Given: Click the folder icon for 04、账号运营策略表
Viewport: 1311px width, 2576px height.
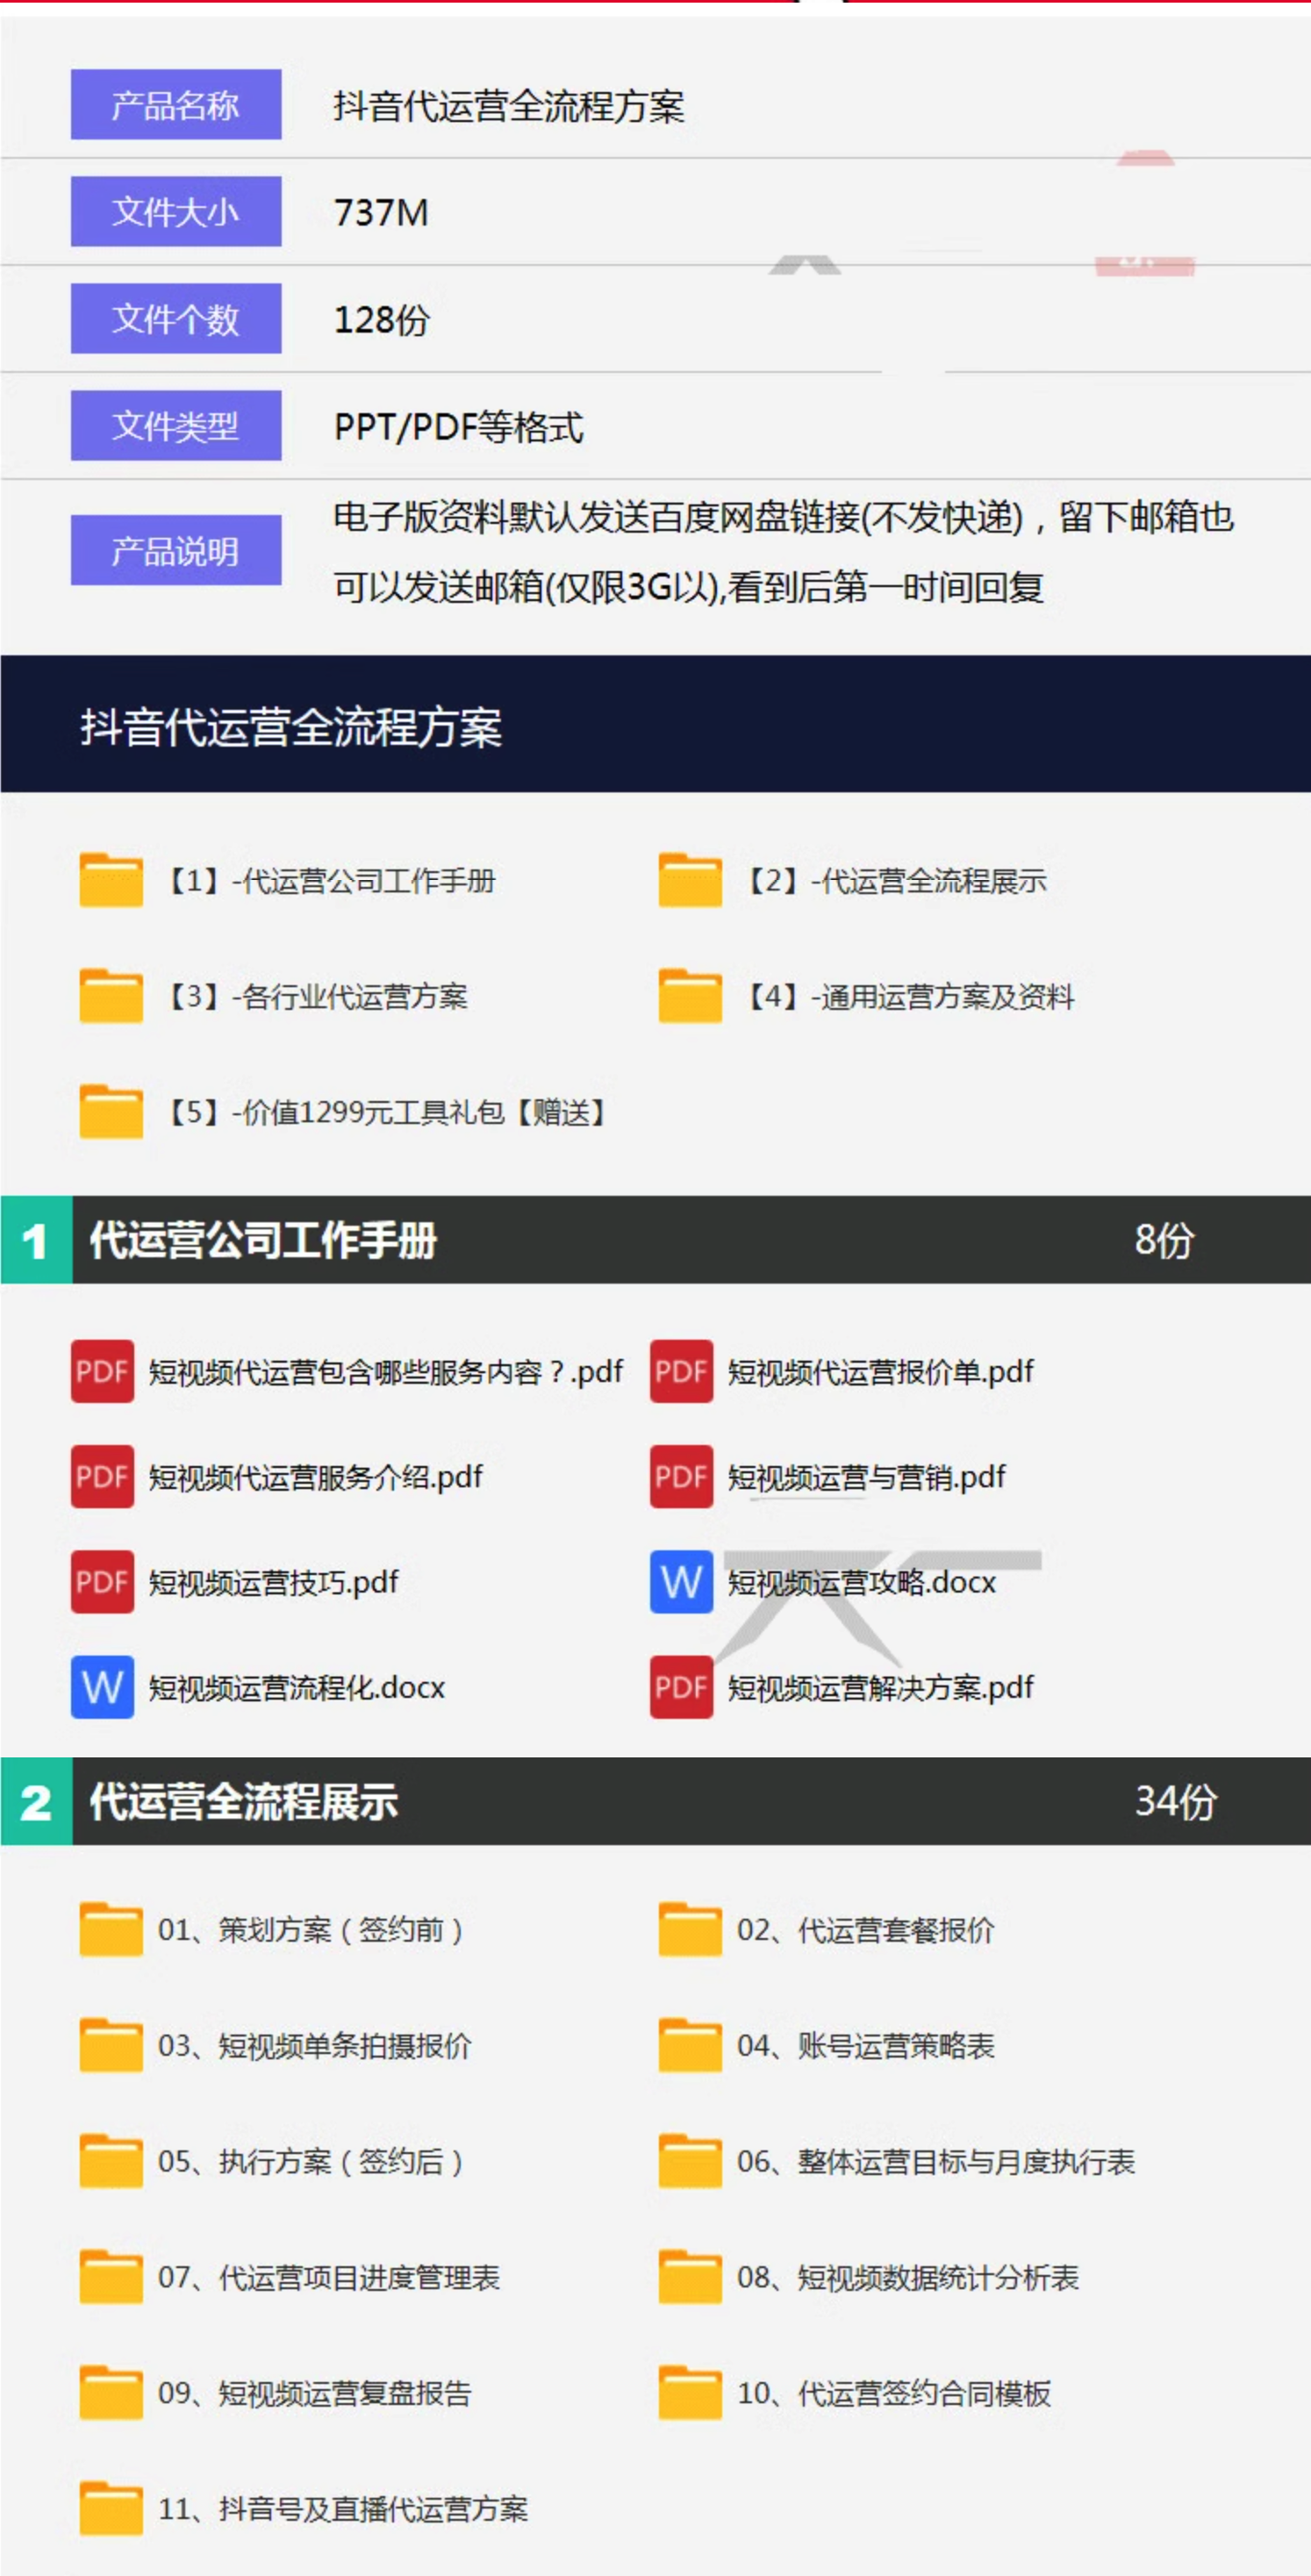Looking at the screenshot, I should tap(690, 2045).
